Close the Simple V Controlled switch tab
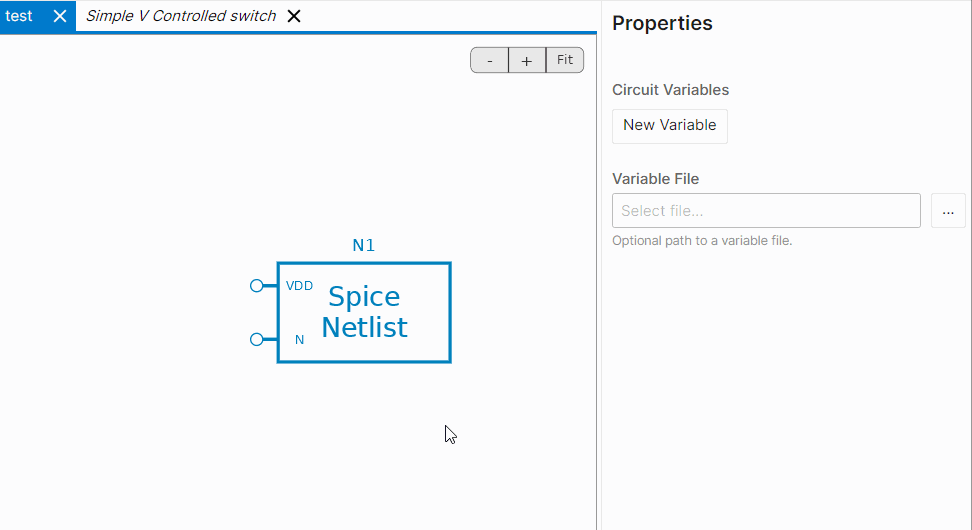972x530 pixels. coord(294,16)
